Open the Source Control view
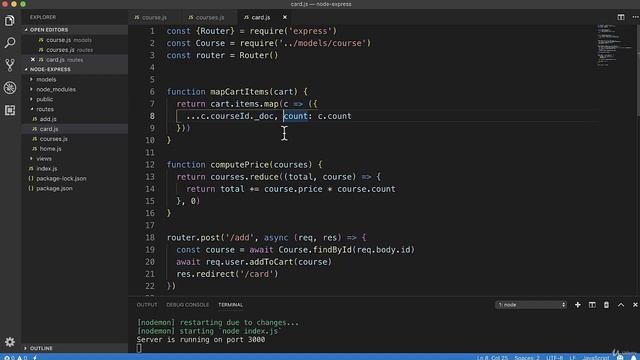 [10, 65]
